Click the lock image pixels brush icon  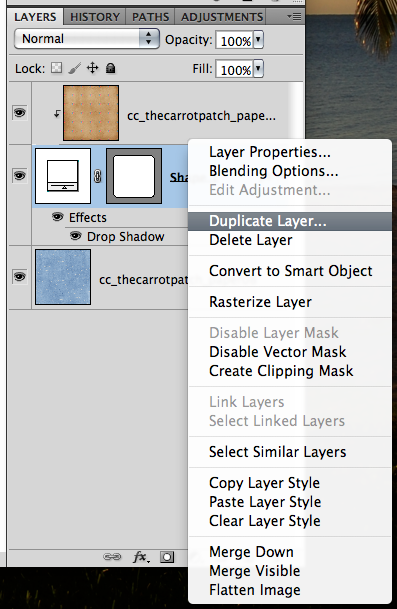pyautogui.click(x=74, y=68)
